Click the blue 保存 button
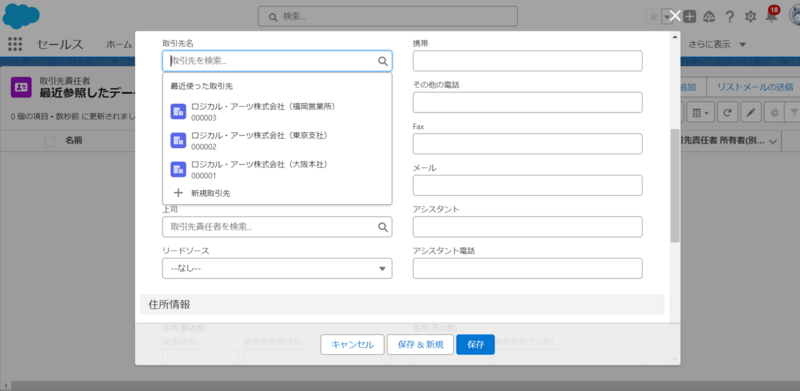The image size is (800, 391). point(476,345)
